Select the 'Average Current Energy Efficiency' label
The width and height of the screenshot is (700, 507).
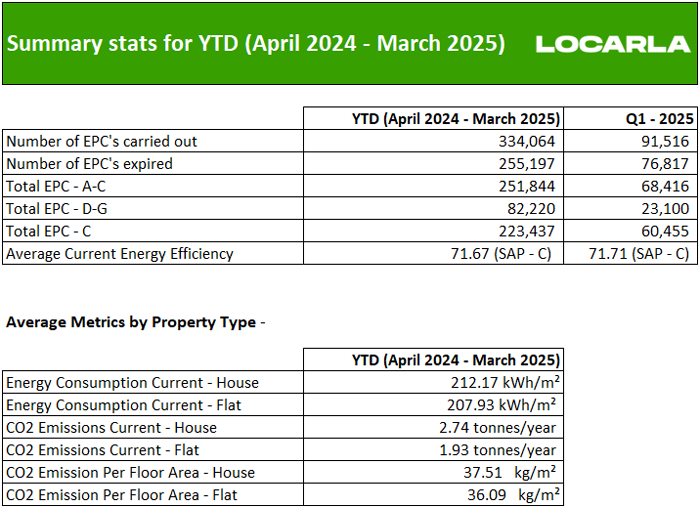pyautogui.click(x=120, y=254)
